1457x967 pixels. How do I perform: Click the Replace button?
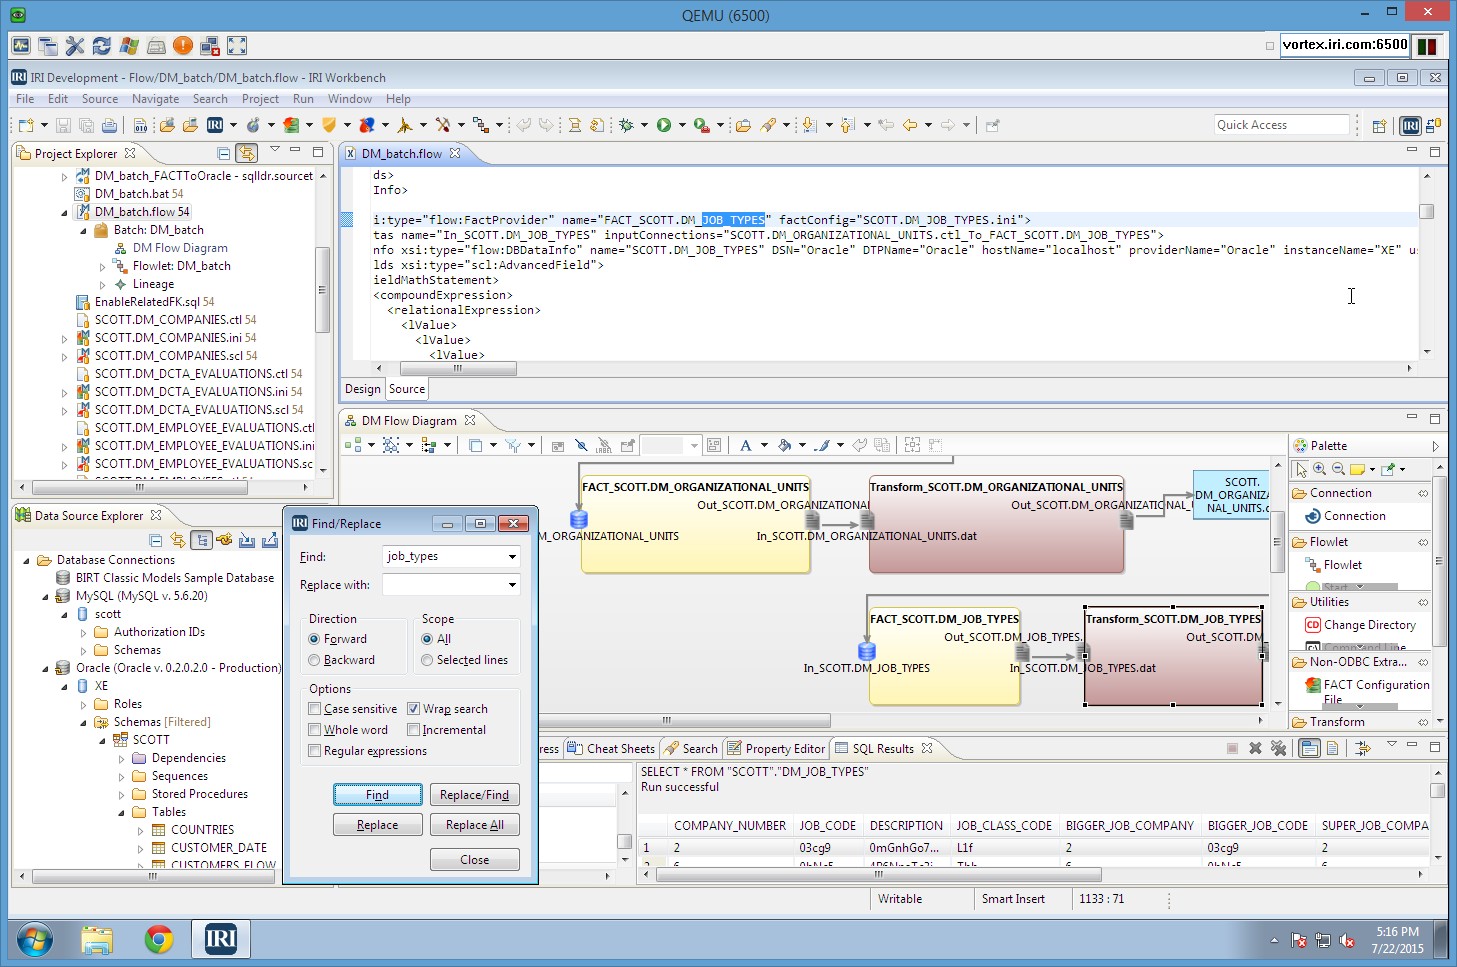(x=377, y=825)
